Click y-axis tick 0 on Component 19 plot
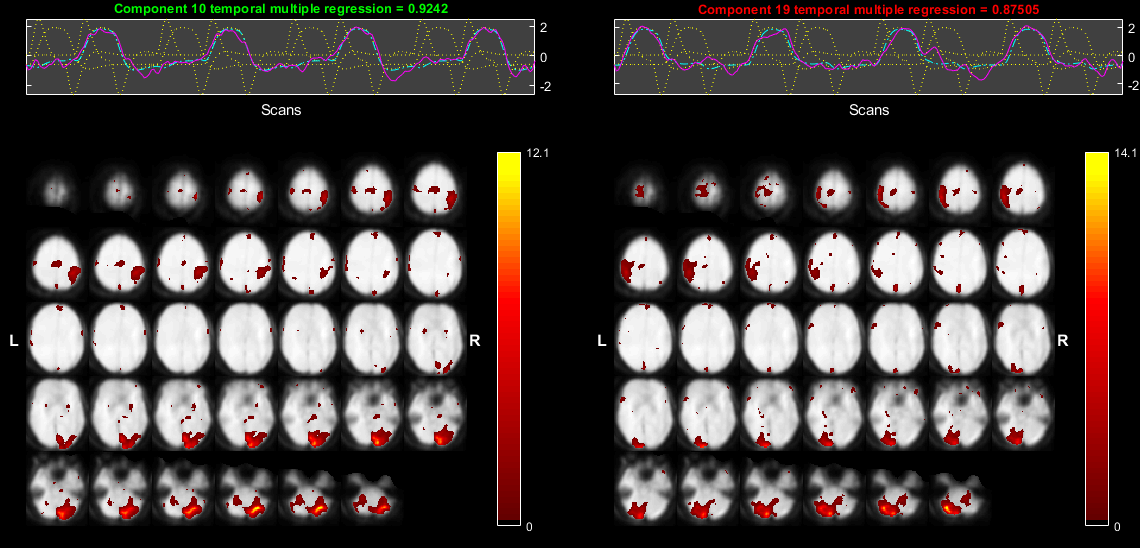Screen dimensions: 1140x548 coord(1132,57)
